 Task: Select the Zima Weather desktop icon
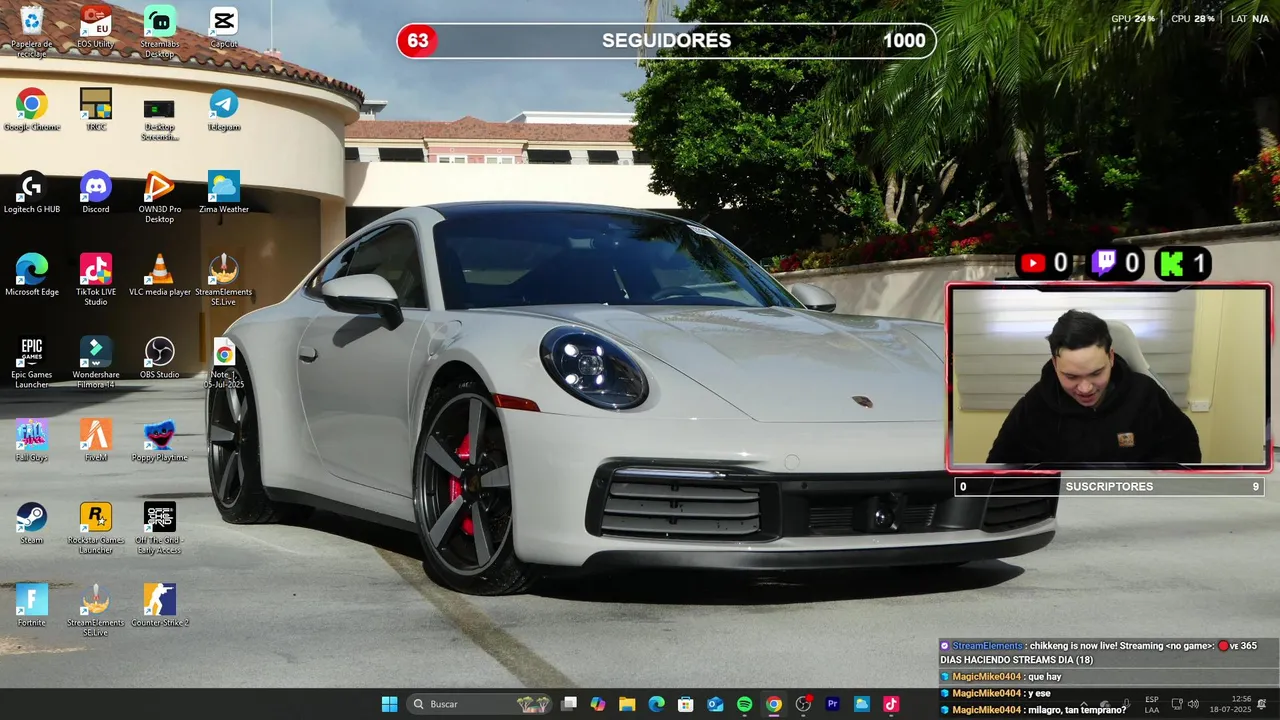(224, 192)
